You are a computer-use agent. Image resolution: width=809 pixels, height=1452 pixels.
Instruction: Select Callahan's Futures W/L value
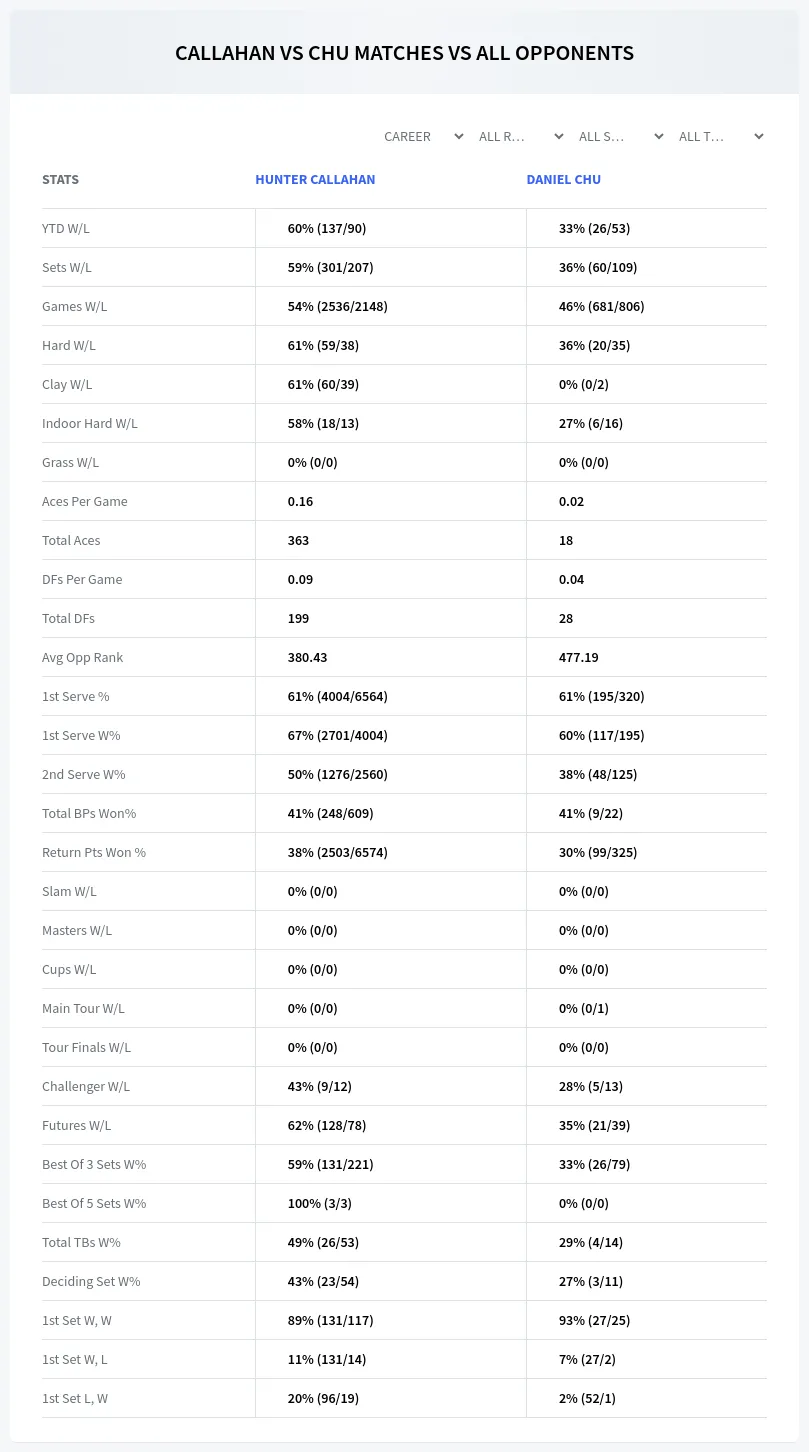pyautogui.click(x=327, y=1125)
